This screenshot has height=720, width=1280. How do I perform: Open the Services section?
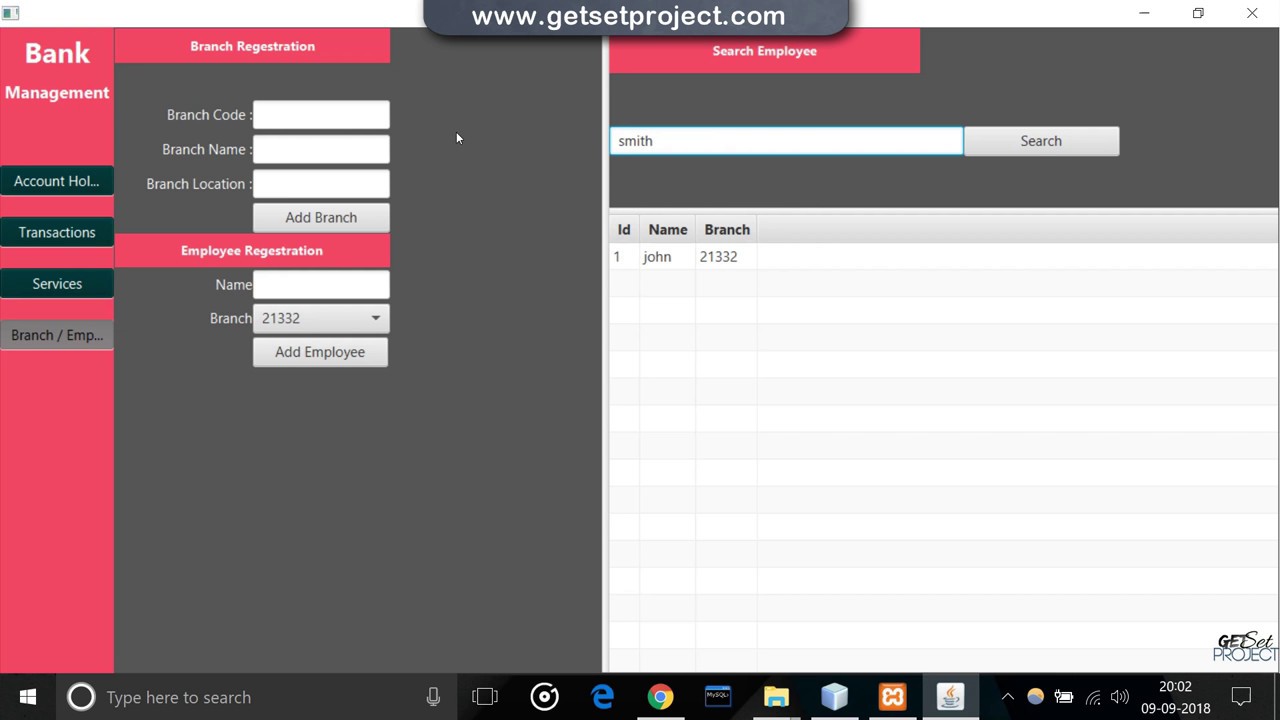[57, 284]
